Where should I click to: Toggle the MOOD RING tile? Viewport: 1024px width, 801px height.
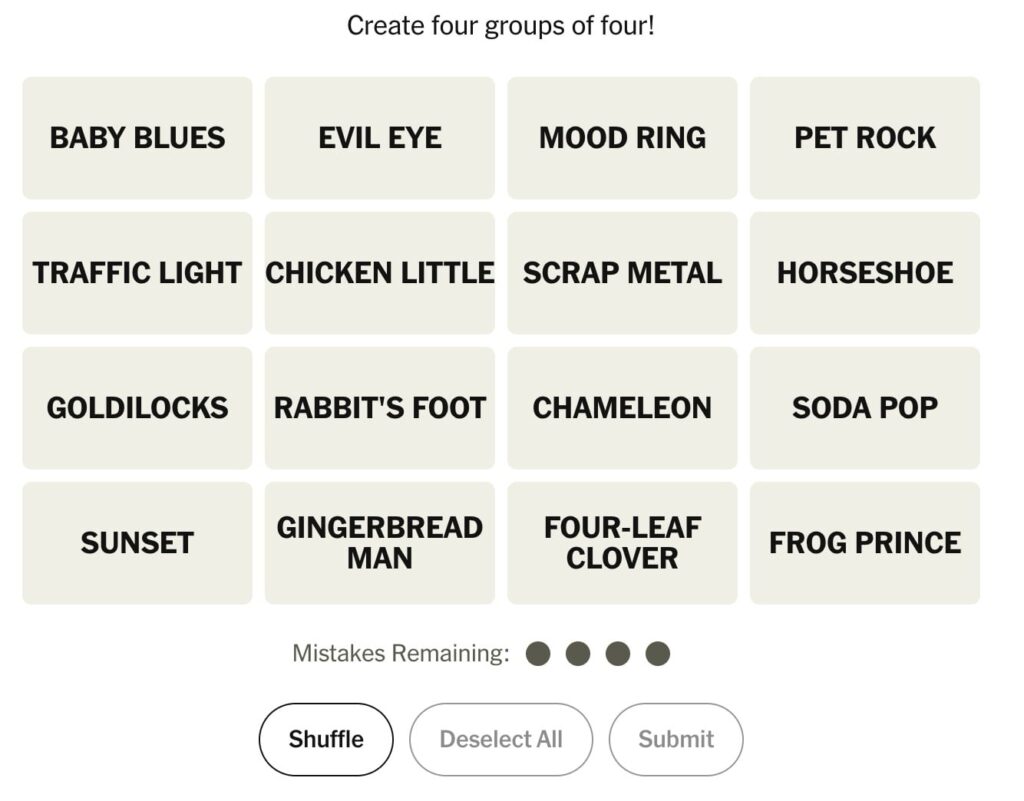pyautogui.click(x=622, y=138)
